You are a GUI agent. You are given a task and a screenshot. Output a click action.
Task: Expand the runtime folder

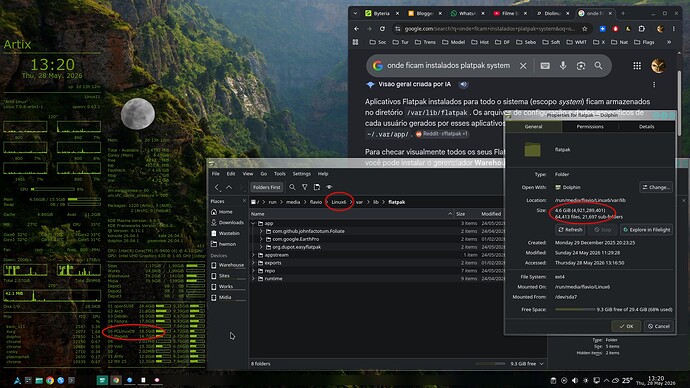click(253, 279)
